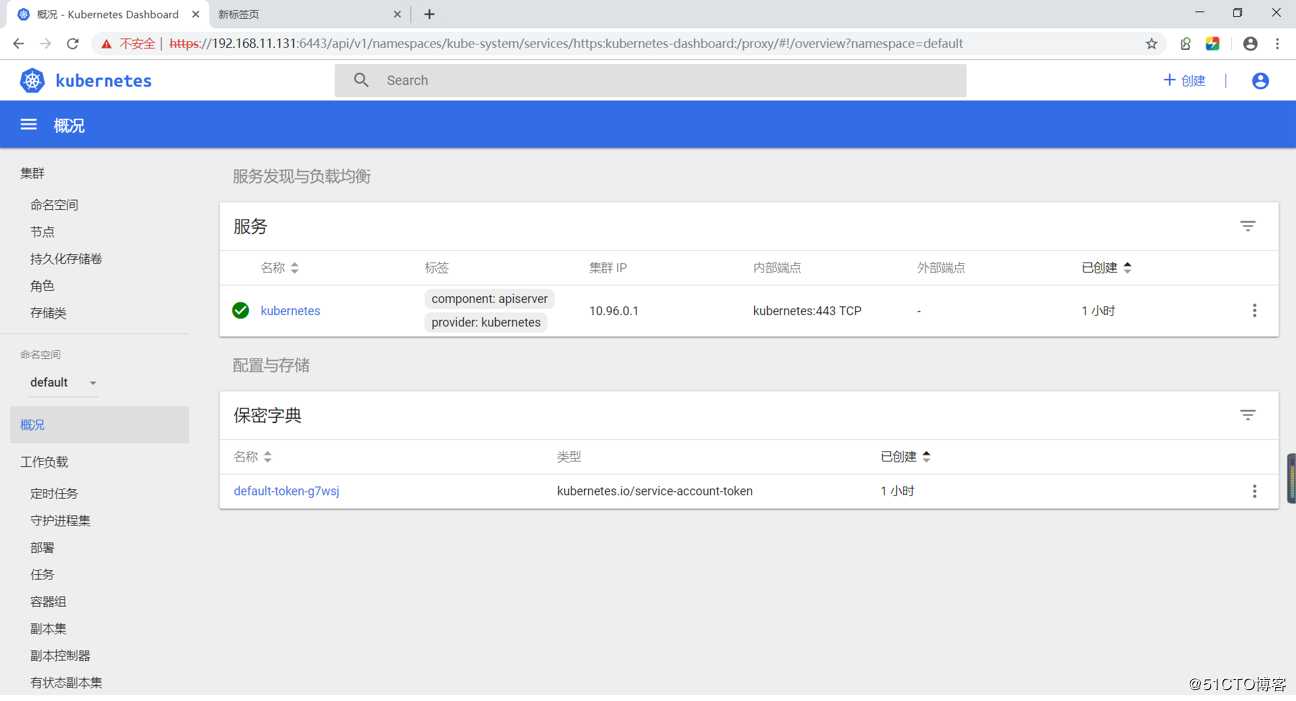Click the kubernetes wordmark text link

(103, 81)
